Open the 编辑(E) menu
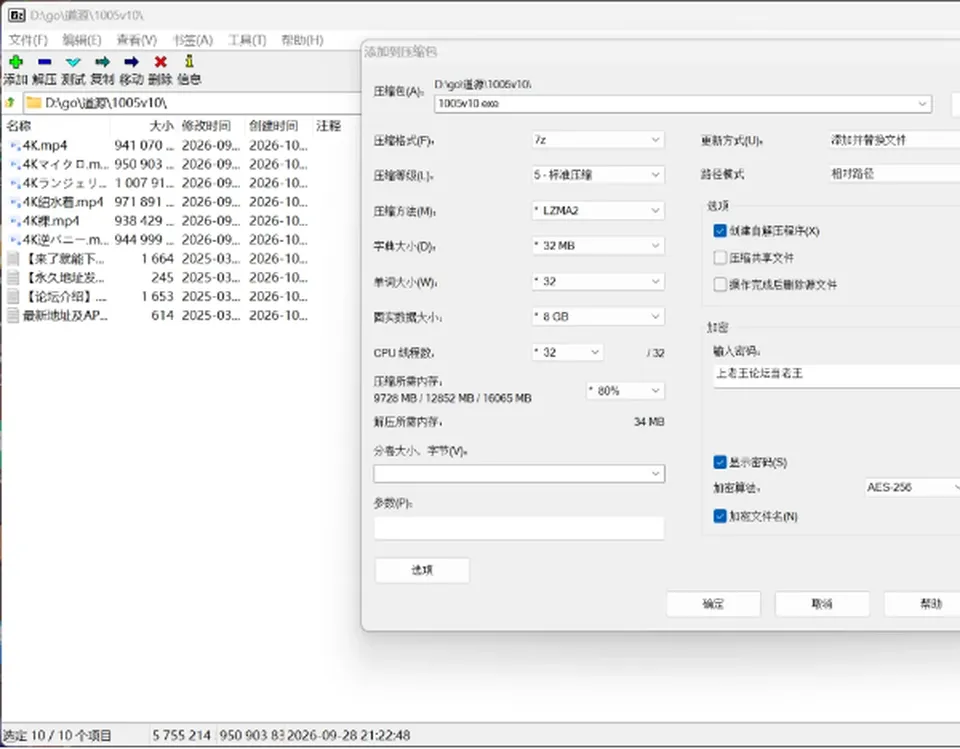The height and width of the screenshot is (749, 960). point(82,40)
